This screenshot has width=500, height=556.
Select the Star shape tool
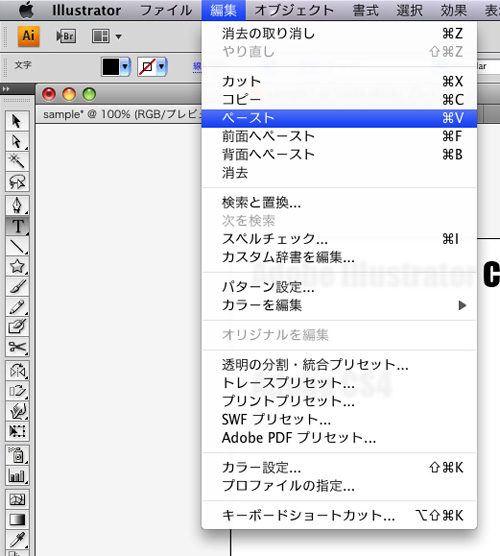point(17,266)
